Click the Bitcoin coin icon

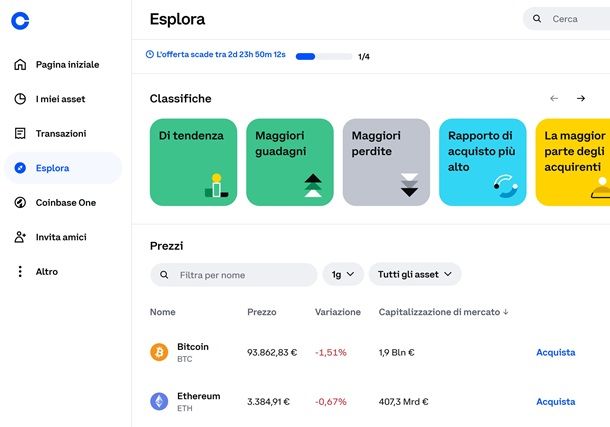tap(159, 352)
